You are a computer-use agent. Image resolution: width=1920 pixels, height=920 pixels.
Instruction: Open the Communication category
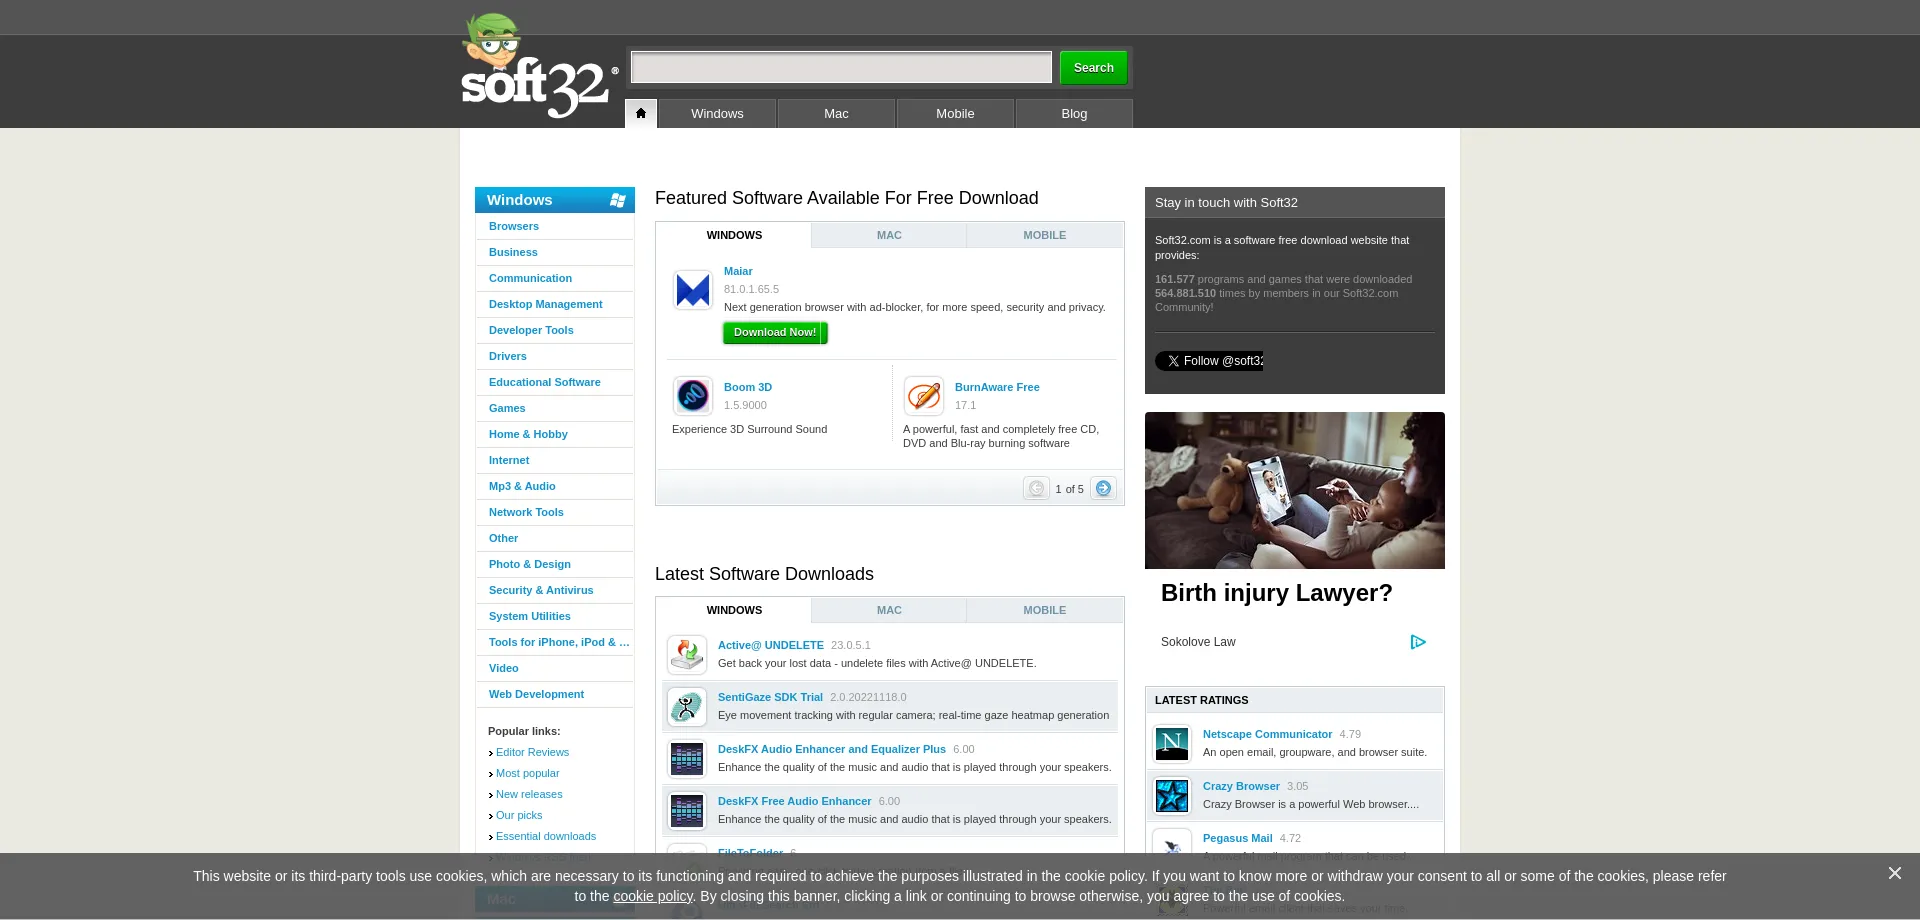tap(530, 278)
